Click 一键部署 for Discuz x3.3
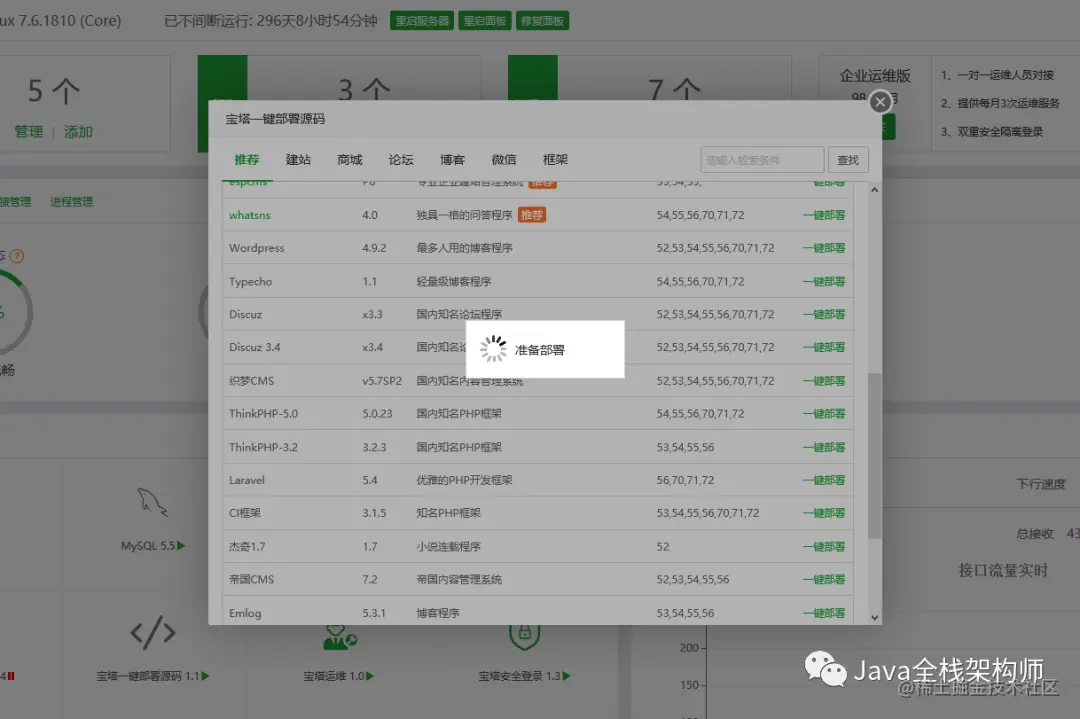The height and width of the screenshot is (719, 1080). (824, 314)
